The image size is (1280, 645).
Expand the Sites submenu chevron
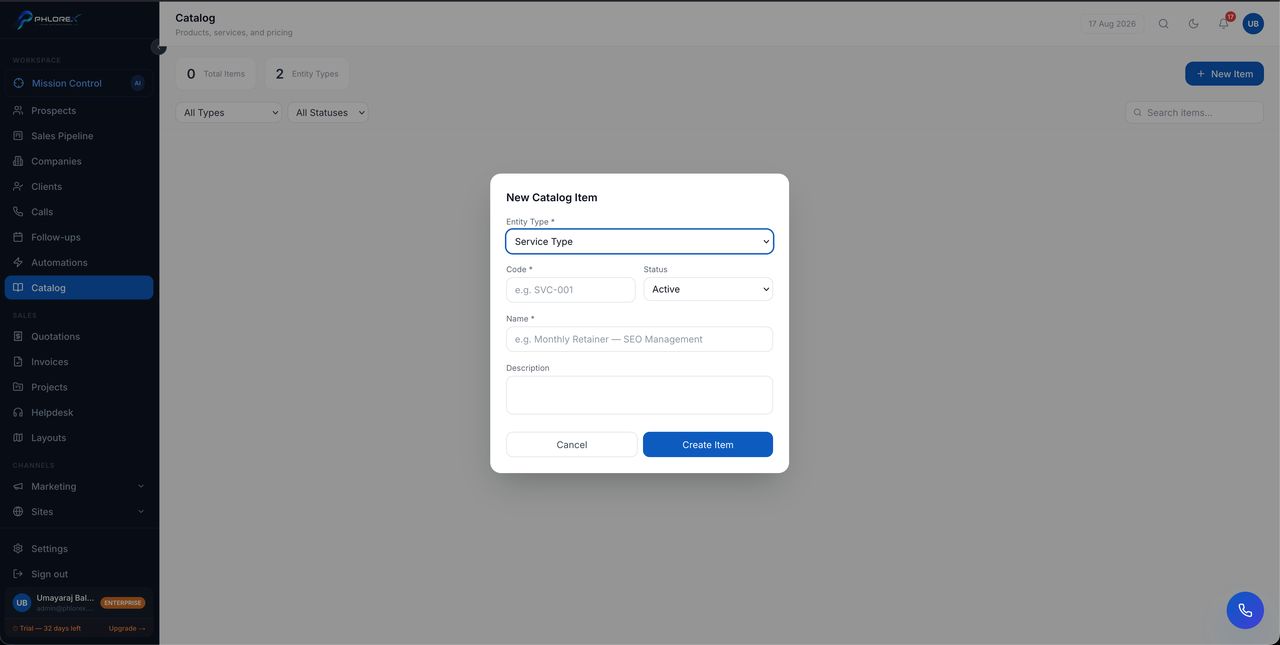point(140,511)
